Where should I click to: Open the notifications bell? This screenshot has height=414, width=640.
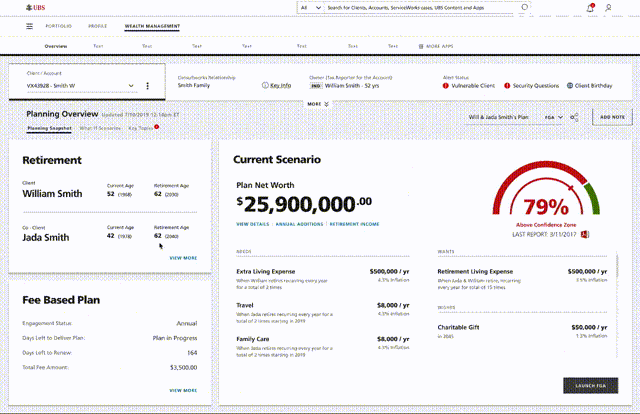point(590,8)
